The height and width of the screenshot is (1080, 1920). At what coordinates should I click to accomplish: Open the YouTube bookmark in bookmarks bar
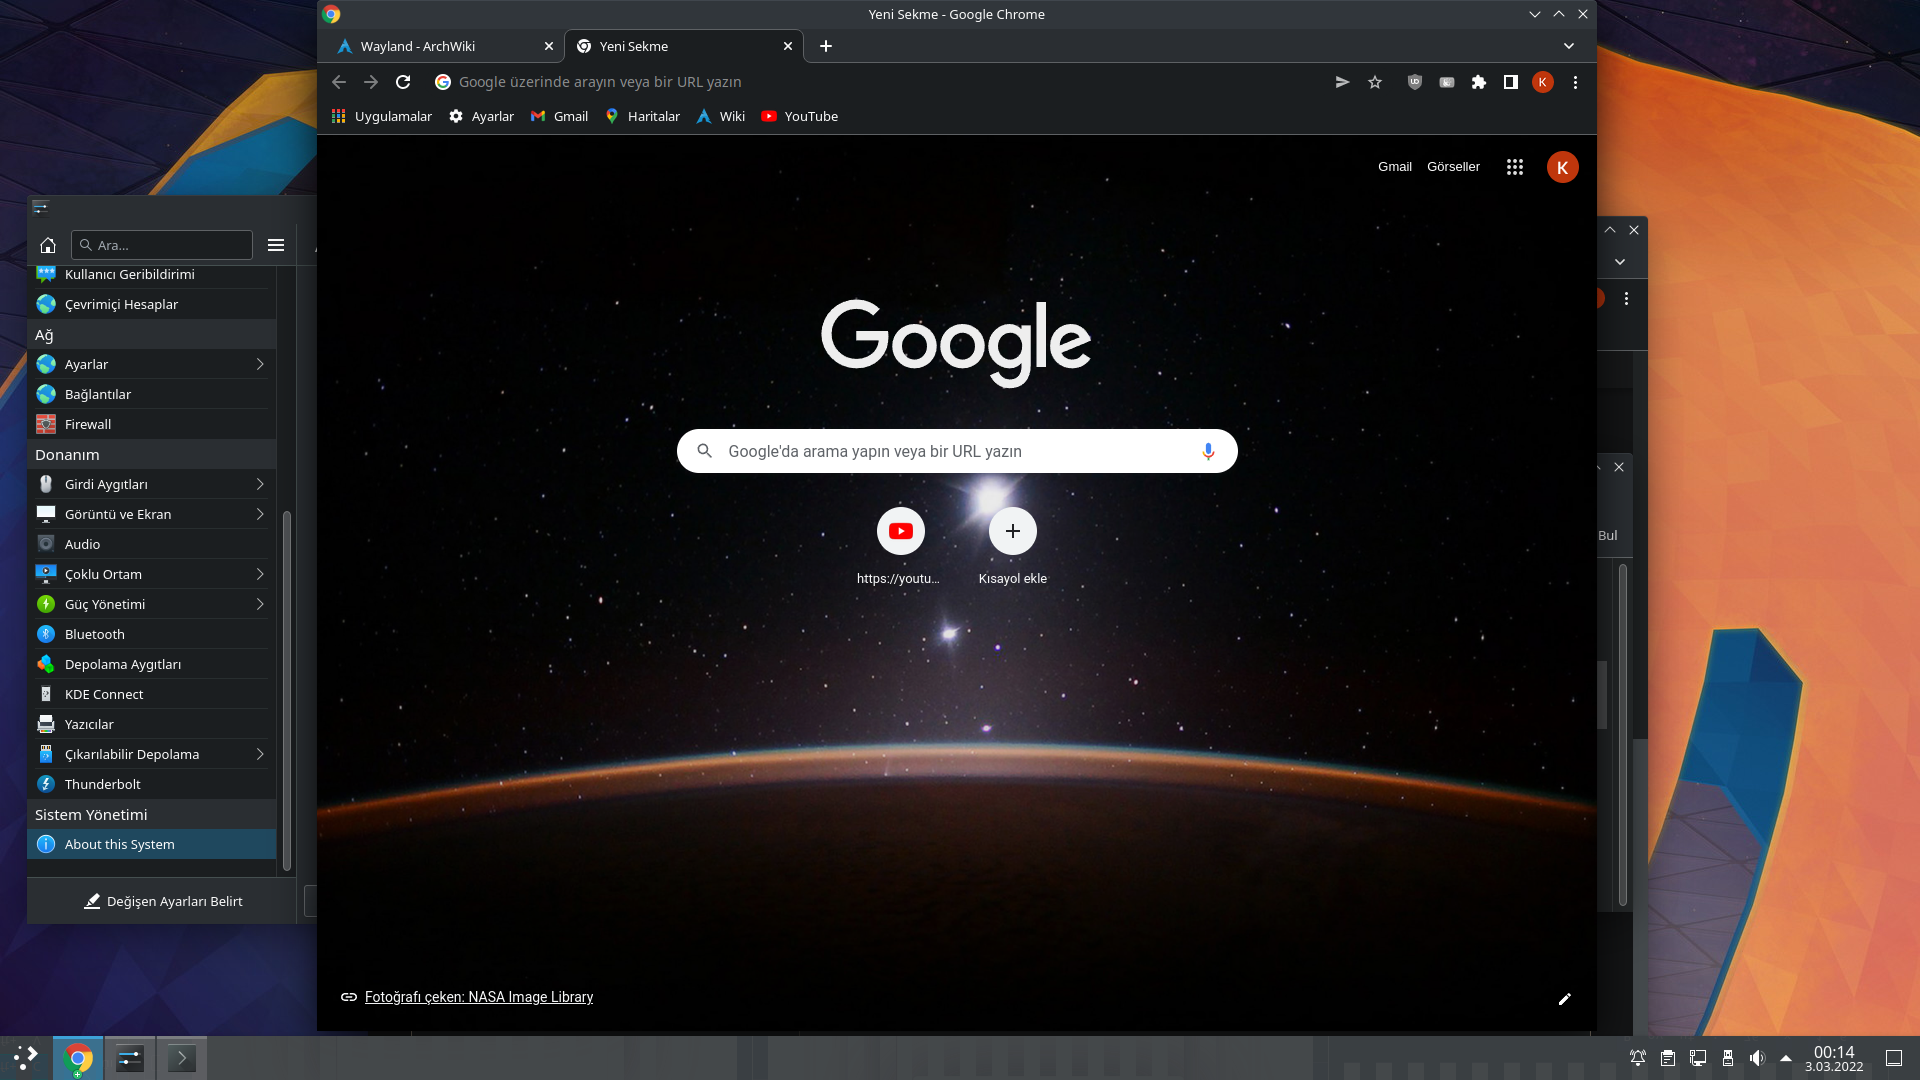(x=799, y=116)
